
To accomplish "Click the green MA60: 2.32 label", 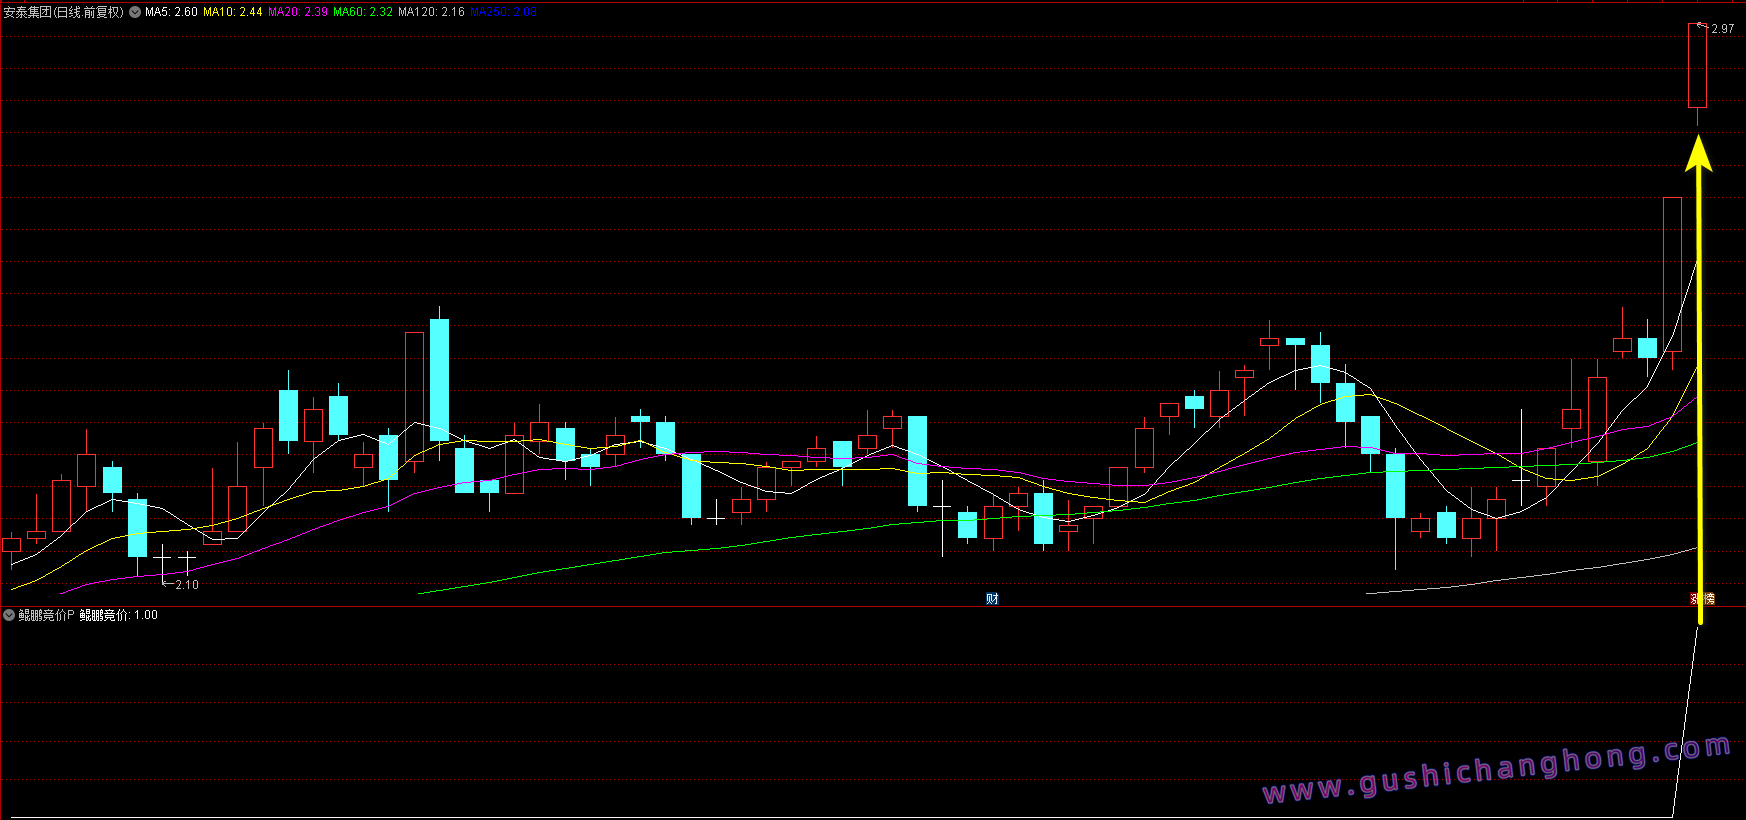I will point(363,12).
